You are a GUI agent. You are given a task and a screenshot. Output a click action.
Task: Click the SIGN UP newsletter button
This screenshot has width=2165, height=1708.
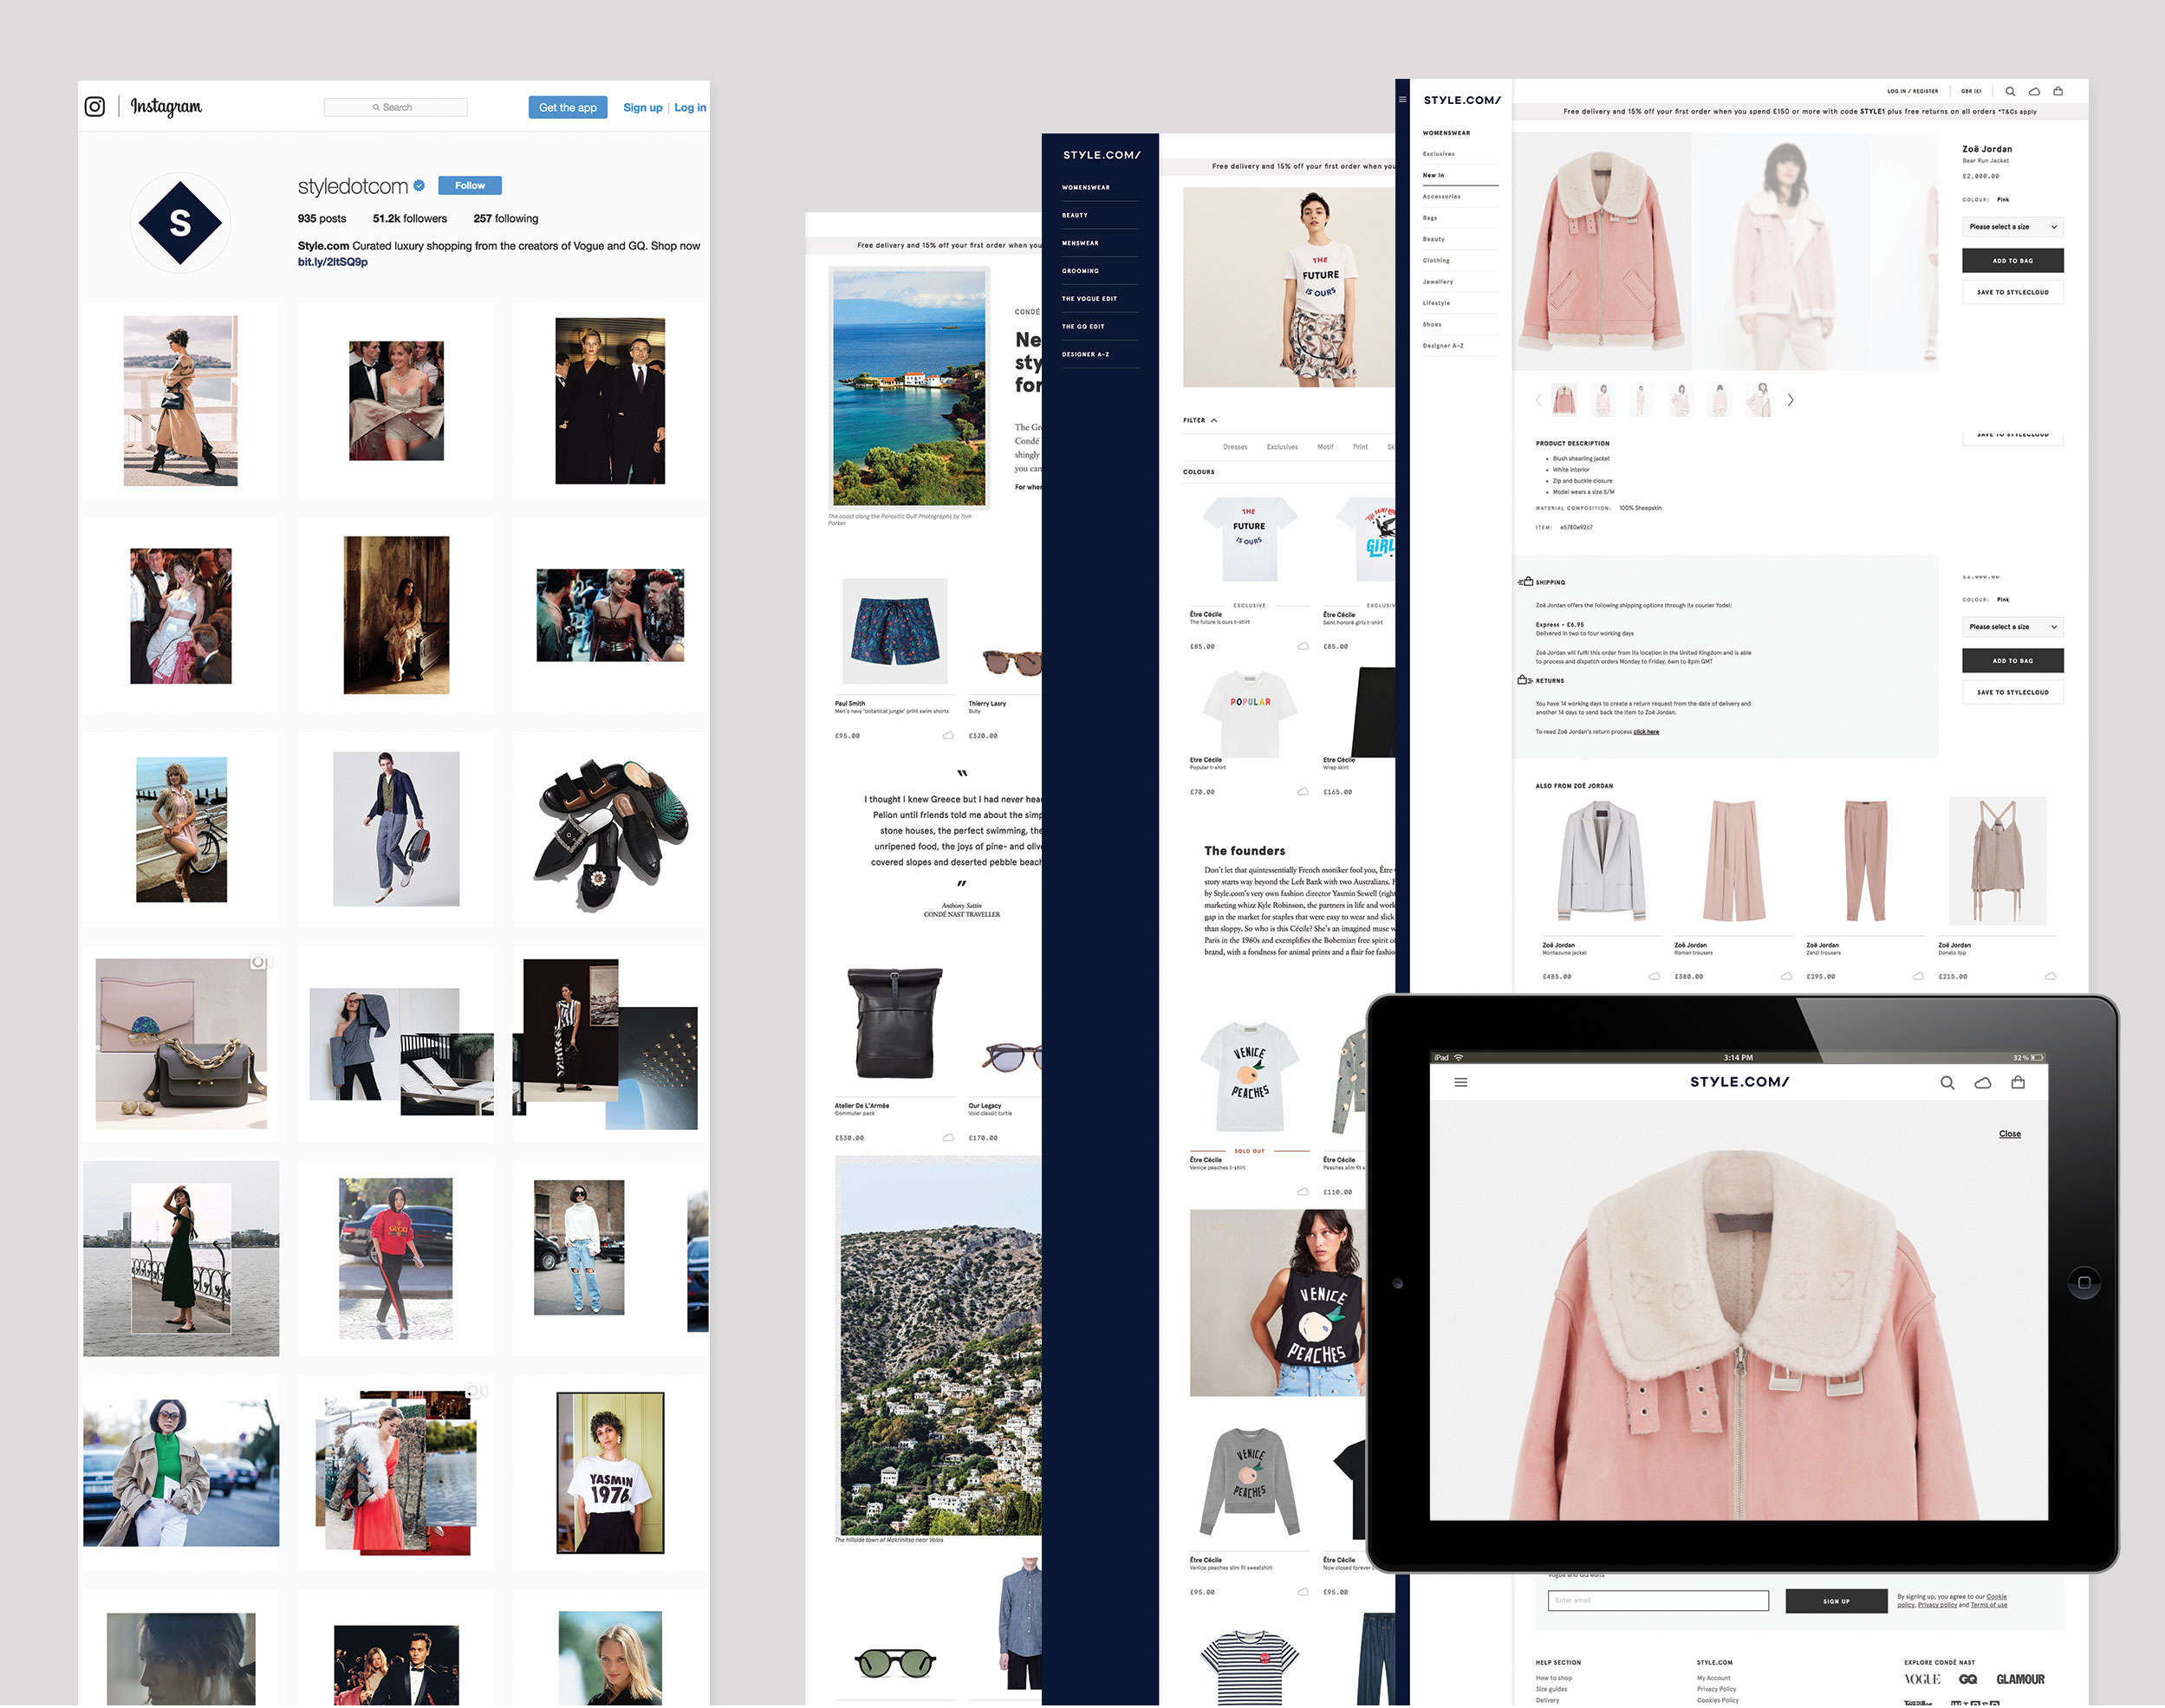[x=1836, y=1601]
